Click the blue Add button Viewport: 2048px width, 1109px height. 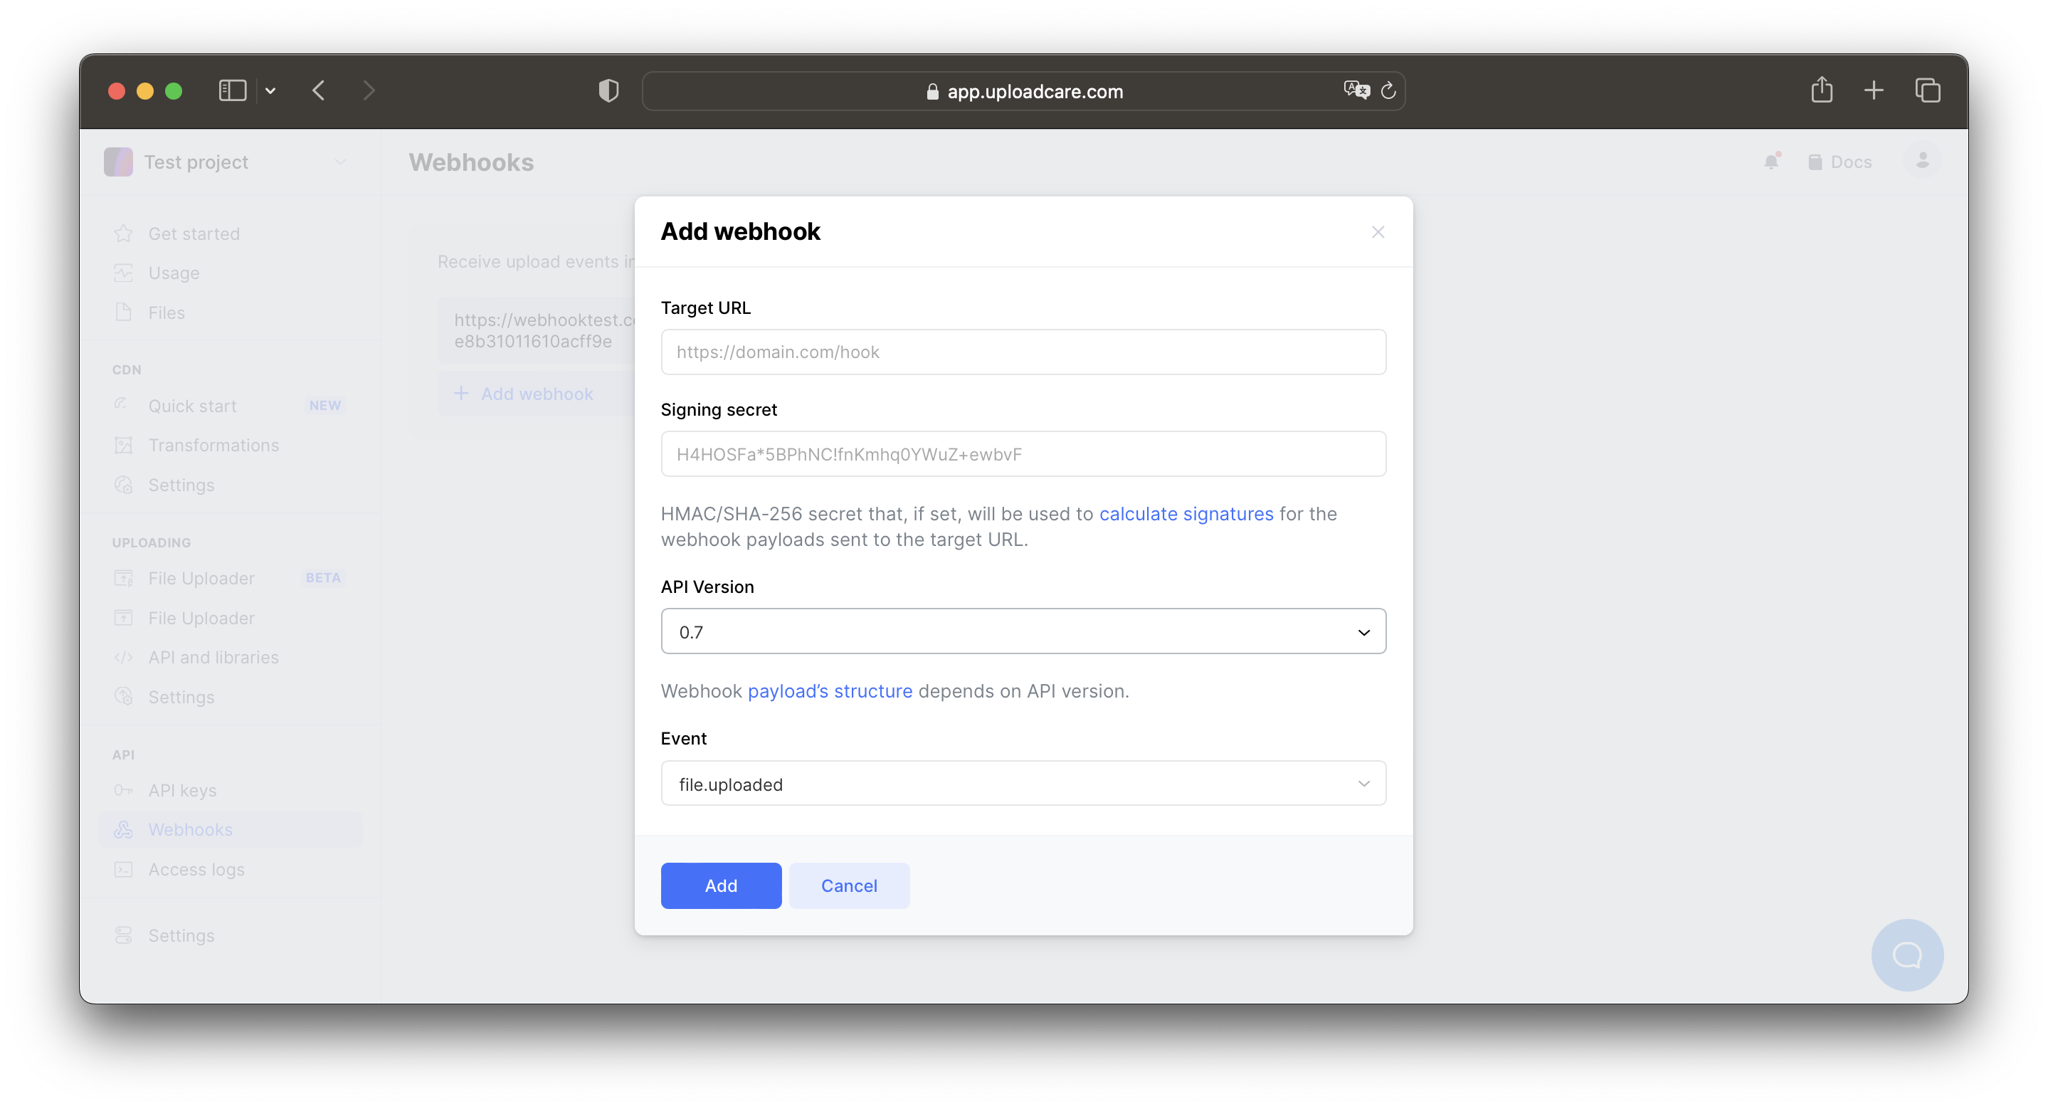coord(720,885)
